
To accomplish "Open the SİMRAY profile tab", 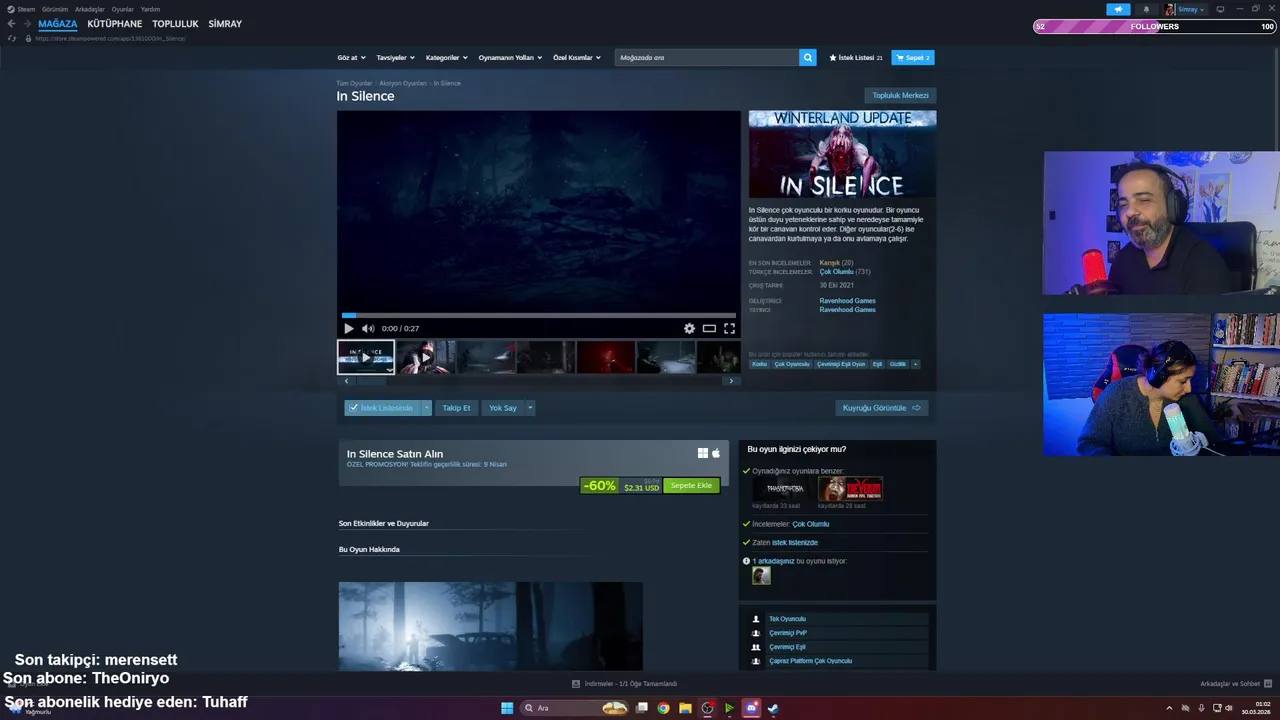I will click(x=225, y=24).
